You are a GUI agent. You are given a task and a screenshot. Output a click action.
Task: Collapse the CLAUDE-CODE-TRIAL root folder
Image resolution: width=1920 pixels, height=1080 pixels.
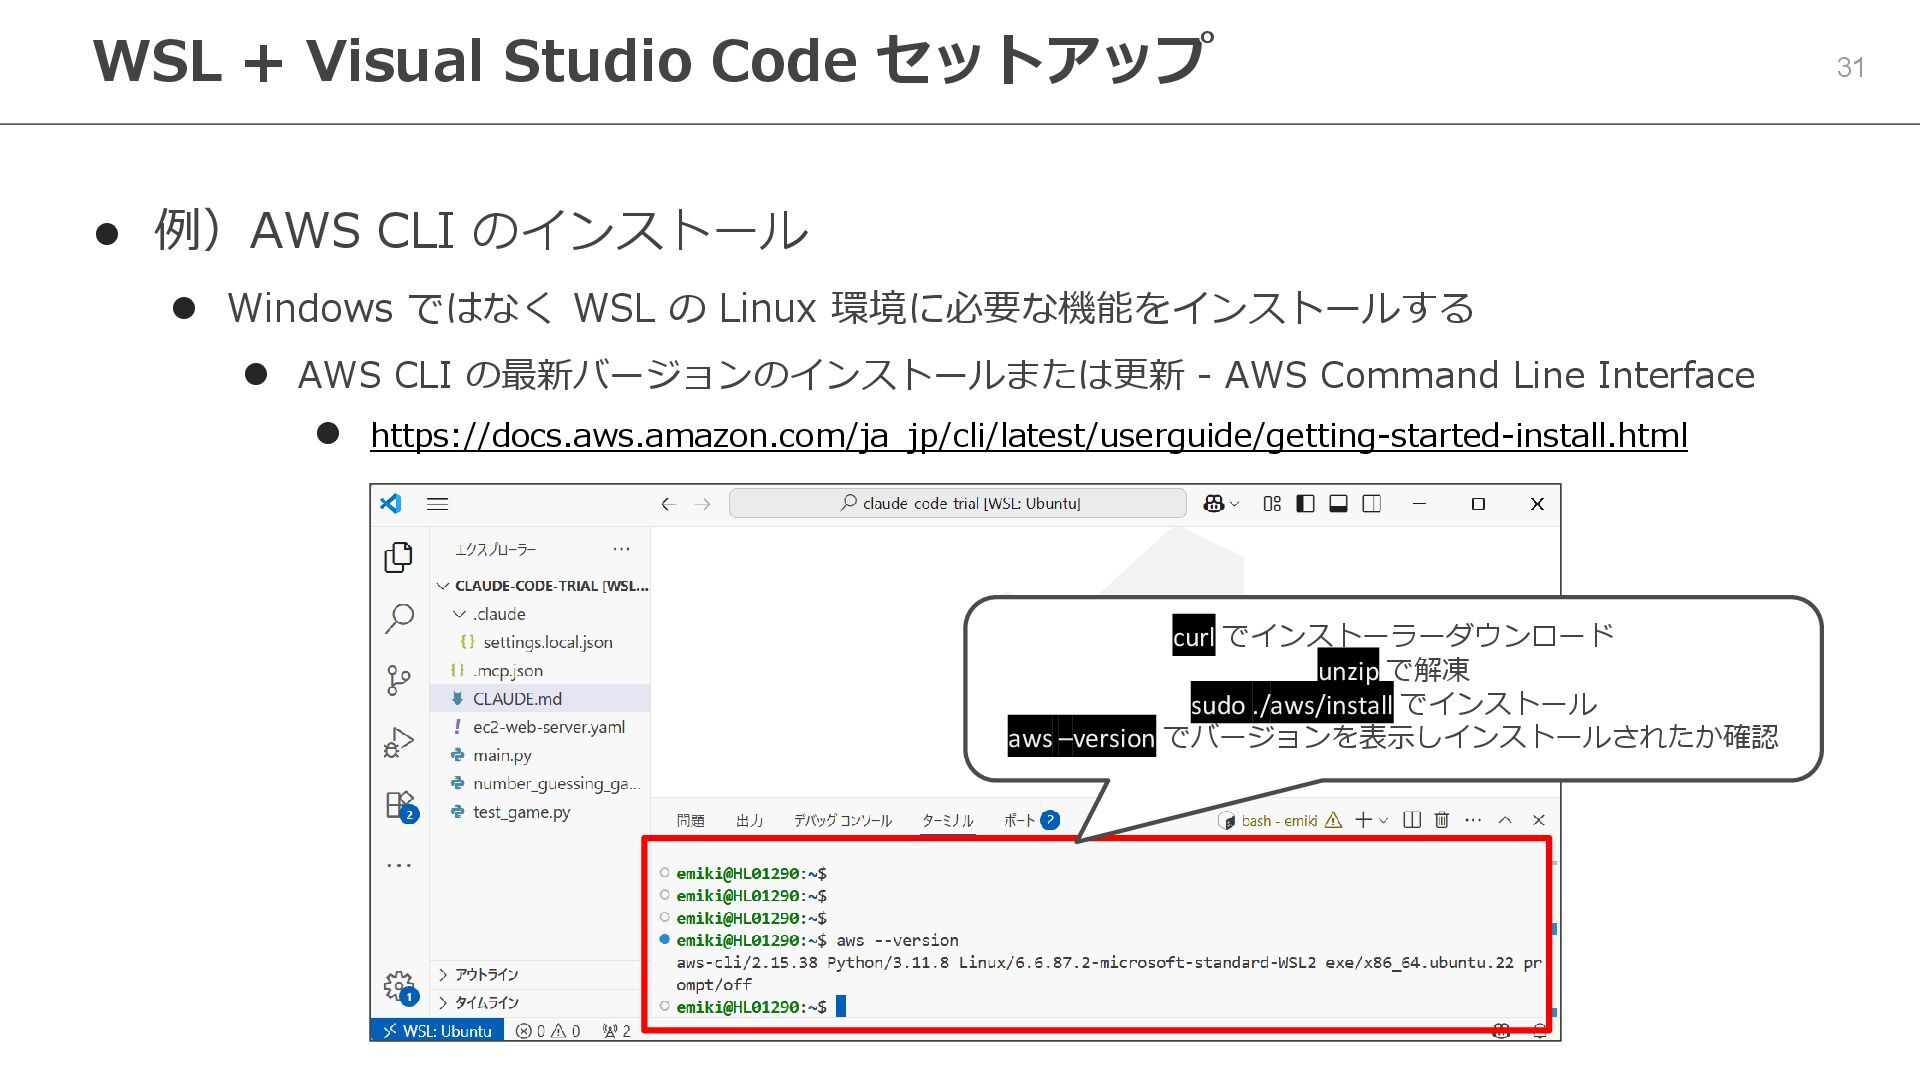(x=540, y=586)
